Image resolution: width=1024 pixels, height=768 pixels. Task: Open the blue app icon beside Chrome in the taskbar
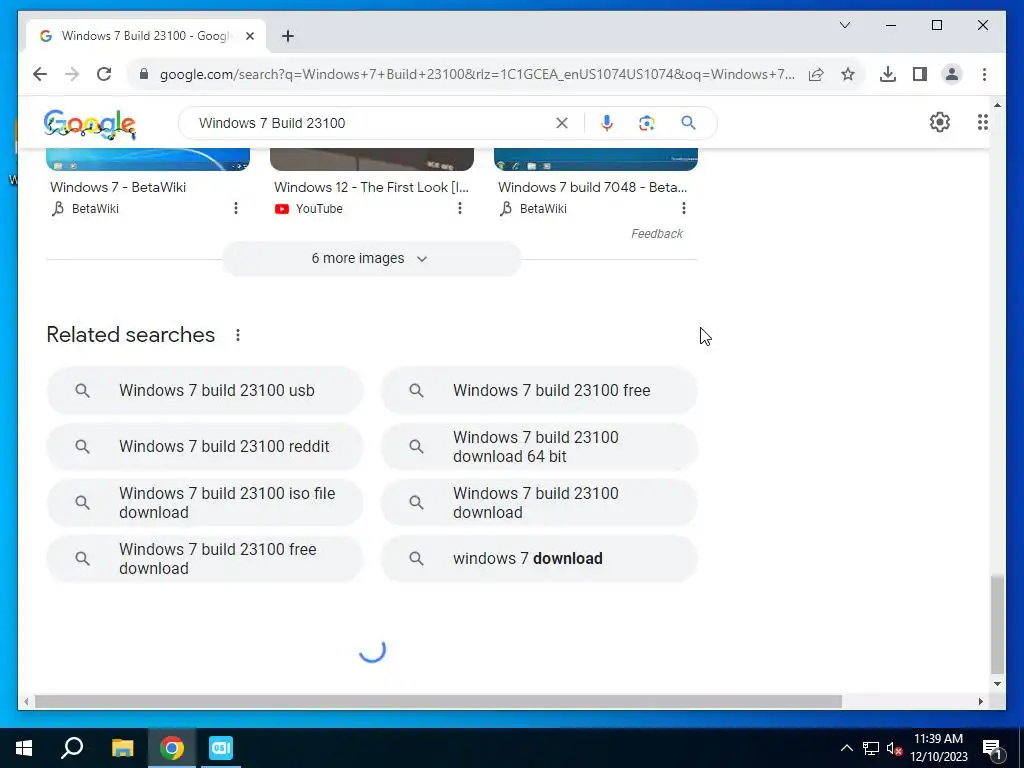[221, 748]
